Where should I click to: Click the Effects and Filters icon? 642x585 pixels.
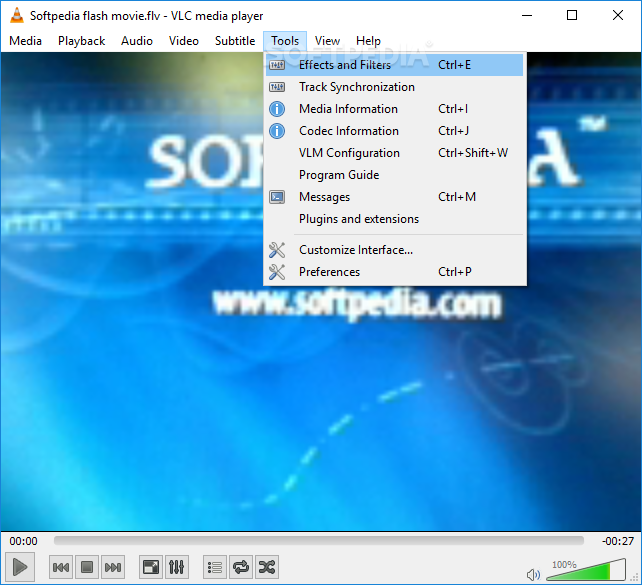[277, 65]
